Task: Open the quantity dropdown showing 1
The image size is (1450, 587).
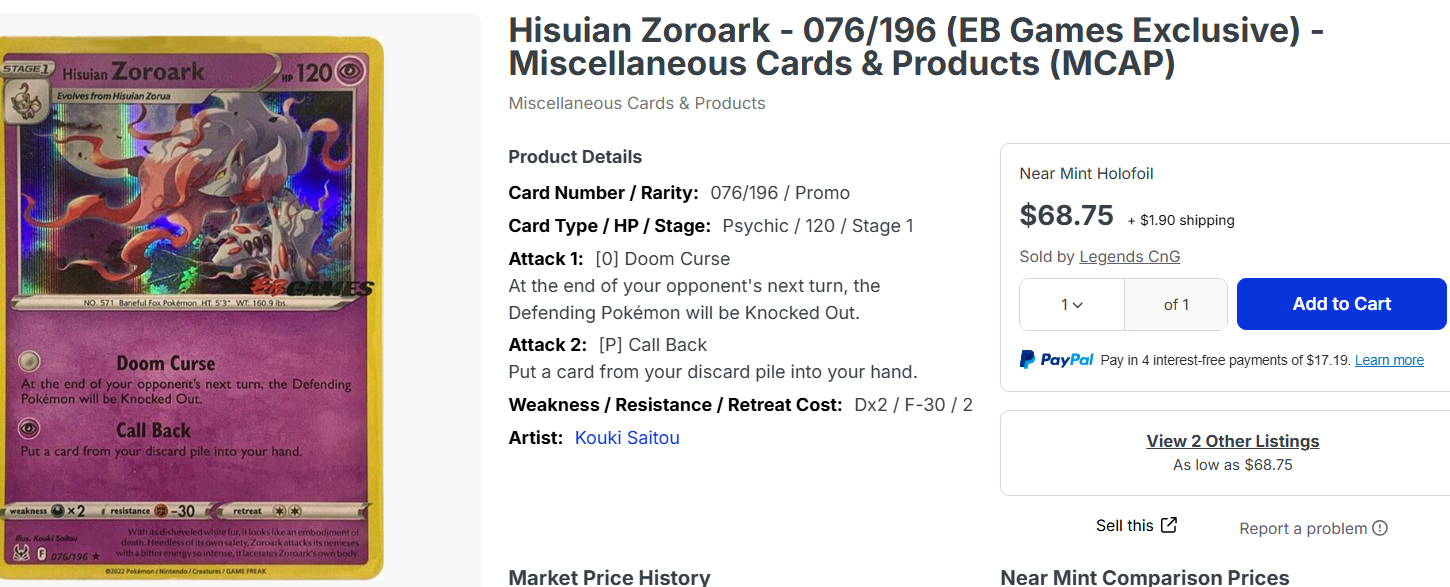Action: click(1072, 304)
